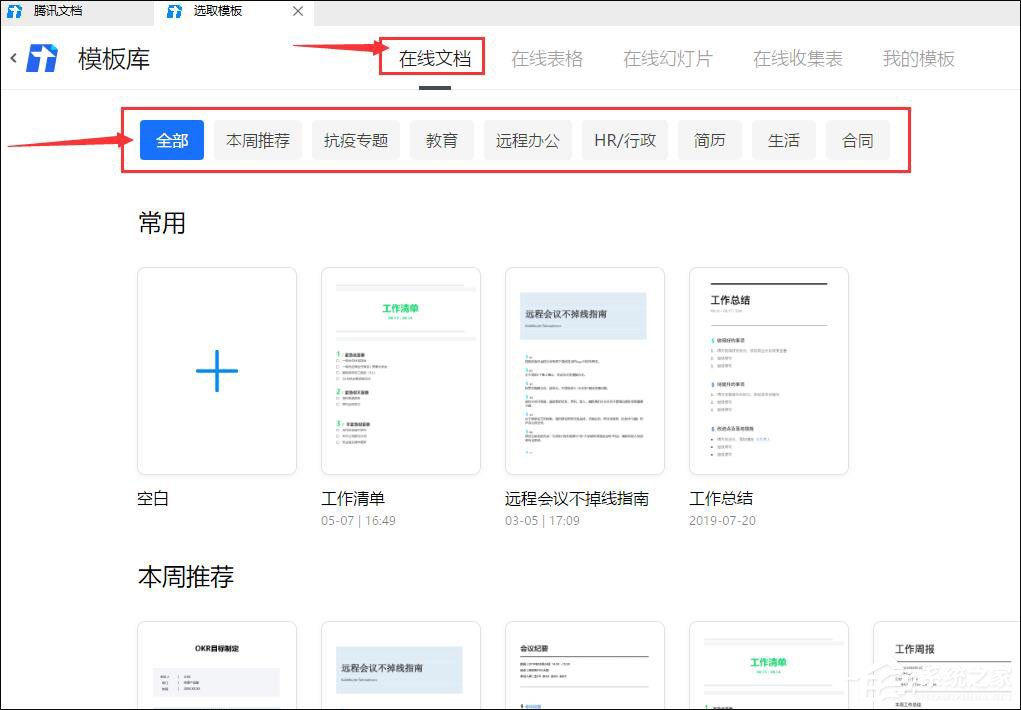The width and height of the screenshot is (1021, 710).
Task: Select the 远程办公 category
Action: [527, 140]
